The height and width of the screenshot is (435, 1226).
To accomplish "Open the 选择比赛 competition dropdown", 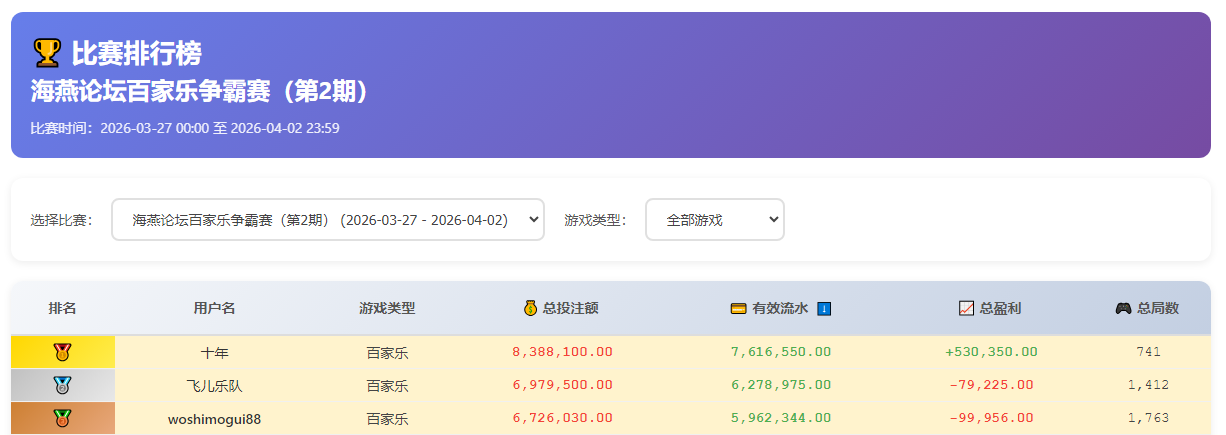I will [x=327, y=219].
